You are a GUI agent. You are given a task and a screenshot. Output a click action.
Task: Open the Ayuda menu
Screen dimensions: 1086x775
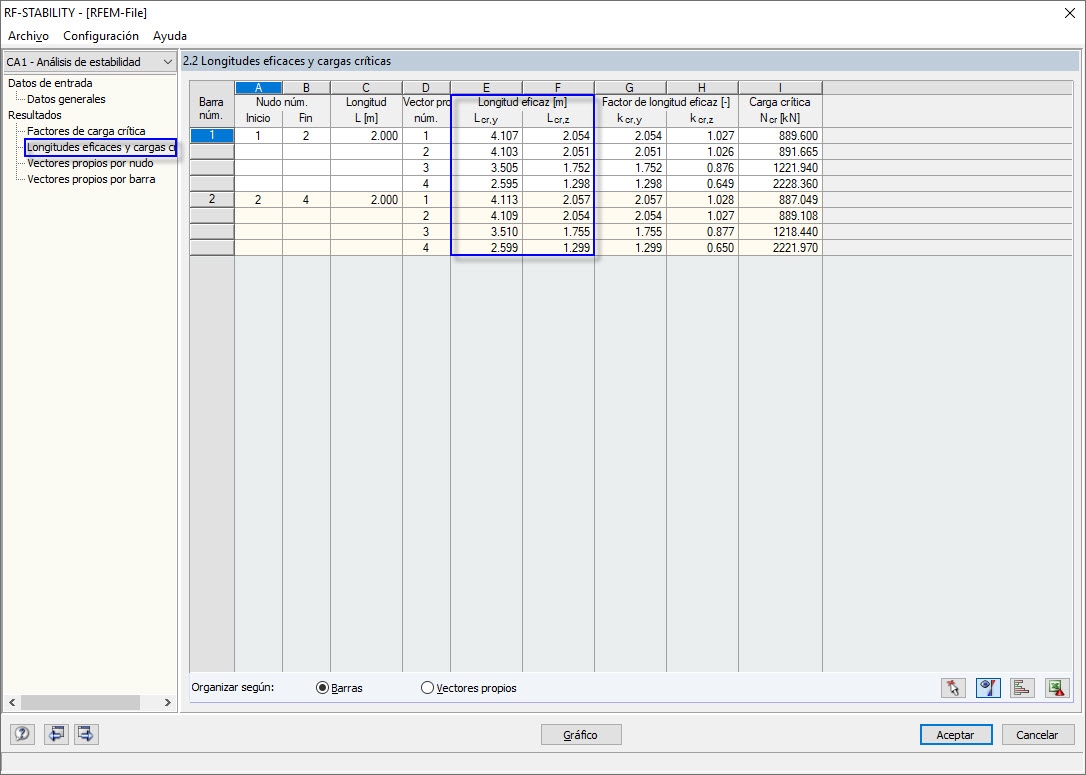coord(169,35)
